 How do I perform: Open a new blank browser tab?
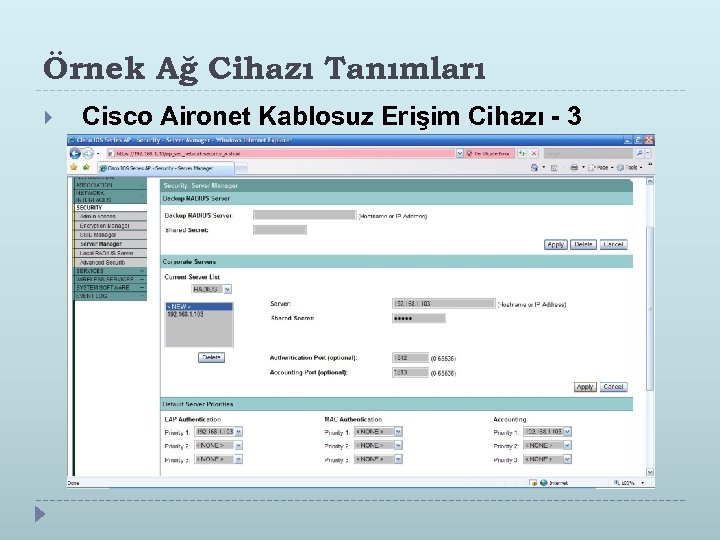pos(242,169)
